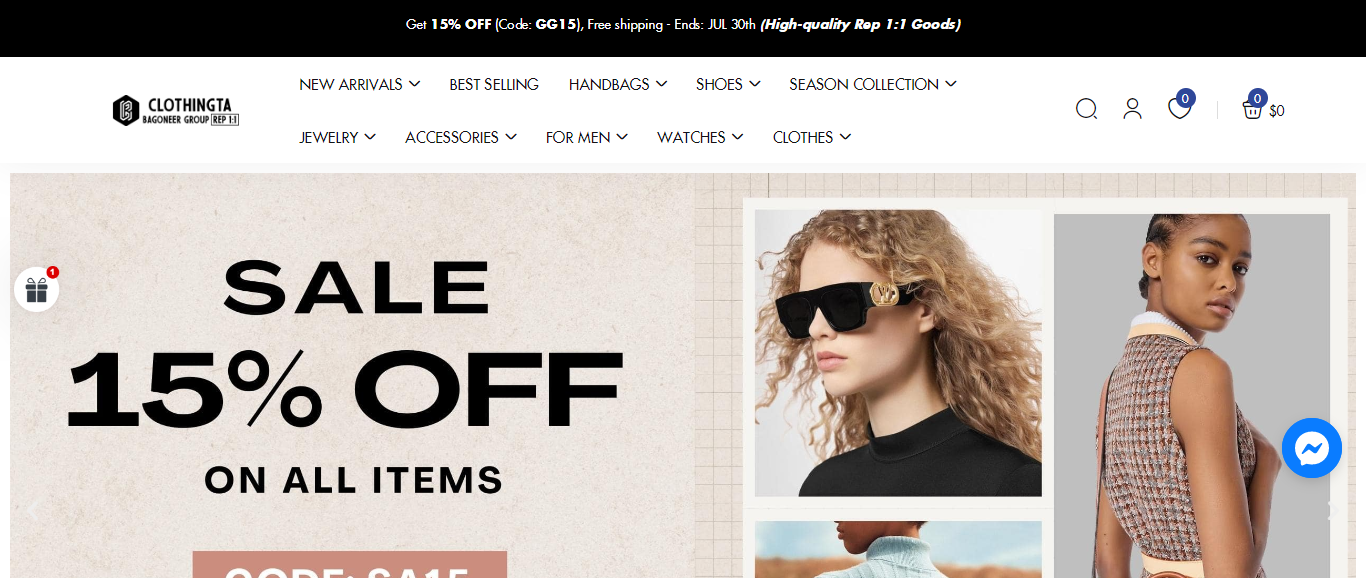
Task: Open the shopping cart basket icon
Action: (1252, 109)
